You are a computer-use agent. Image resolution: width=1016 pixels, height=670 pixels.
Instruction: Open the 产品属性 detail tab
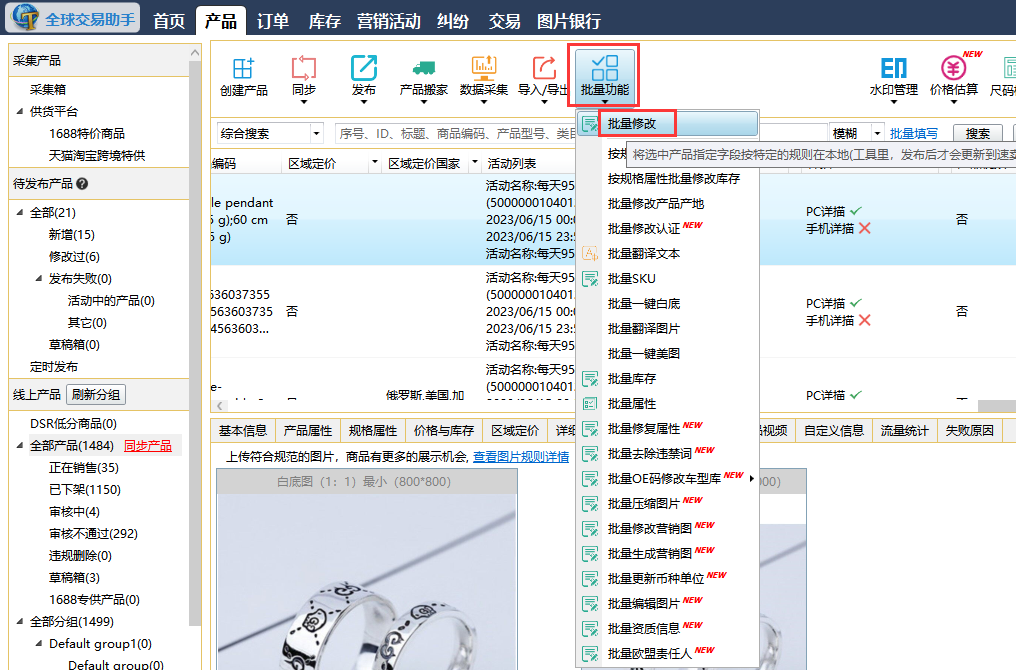pyautogui.click(x=308, y=430)
